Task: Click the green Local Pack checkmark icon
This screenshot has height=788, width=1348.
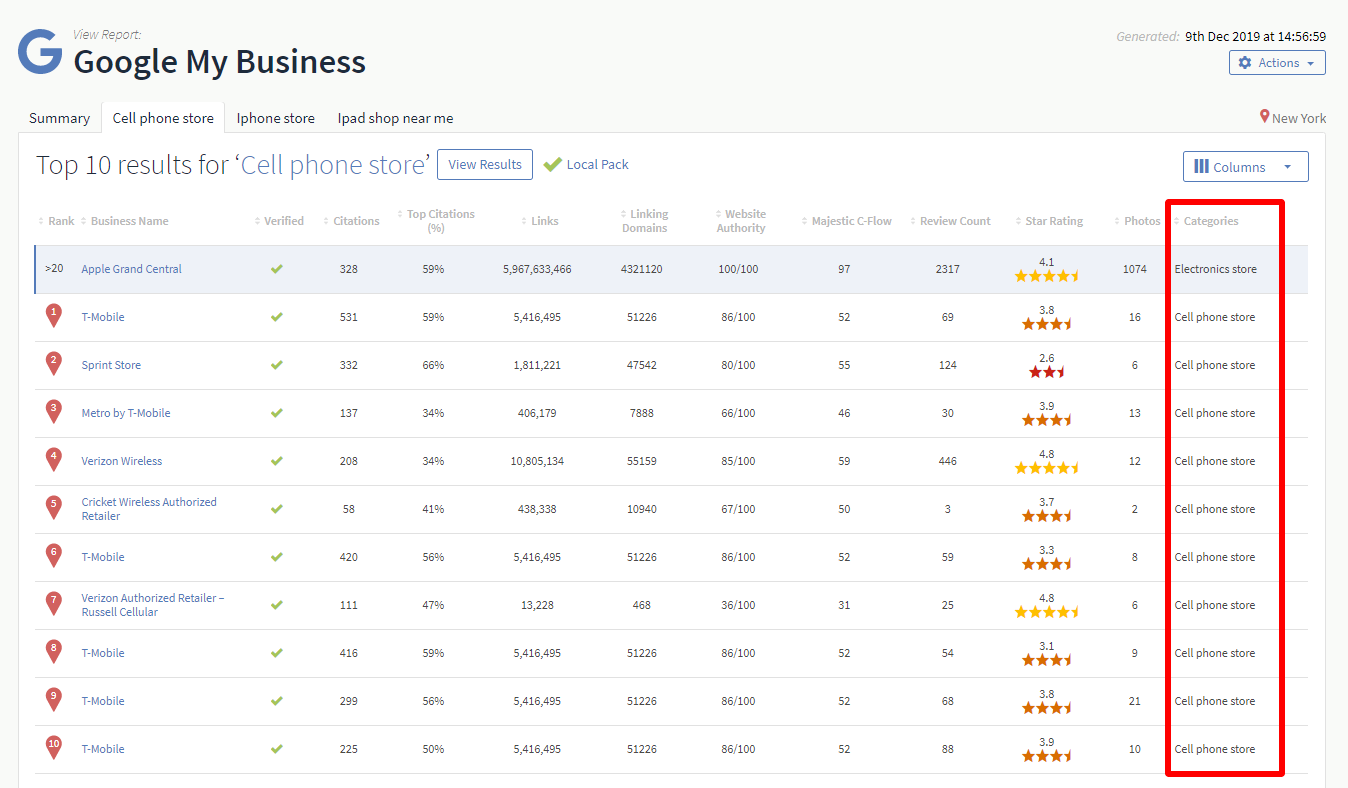Action: (552, 165)
